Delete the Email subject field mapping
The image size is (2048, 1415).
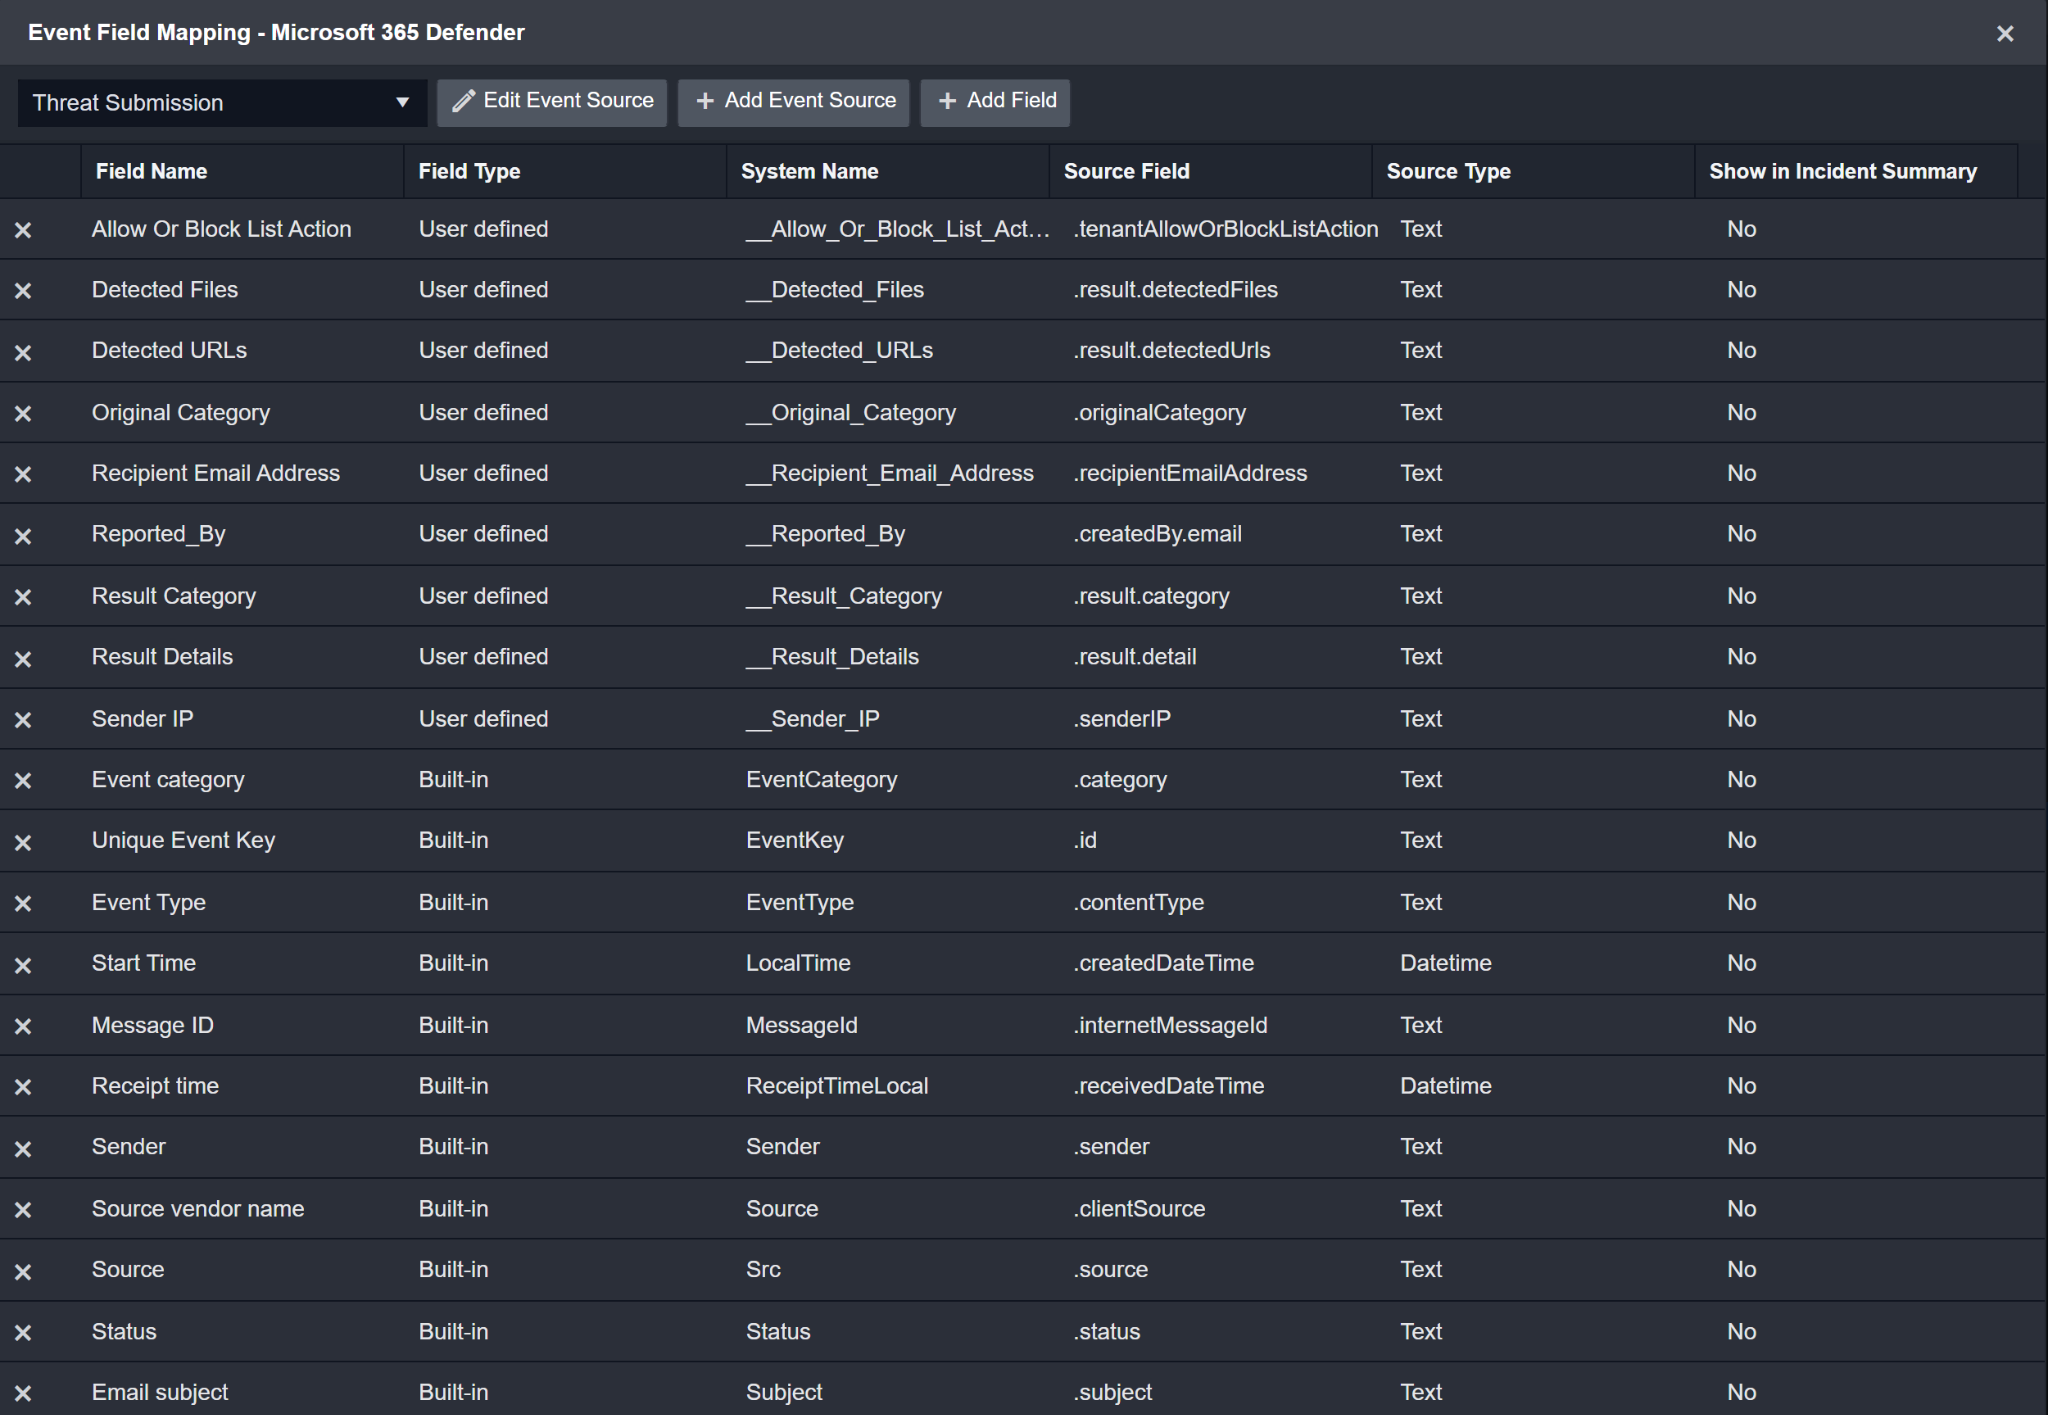coord(23,1393)
